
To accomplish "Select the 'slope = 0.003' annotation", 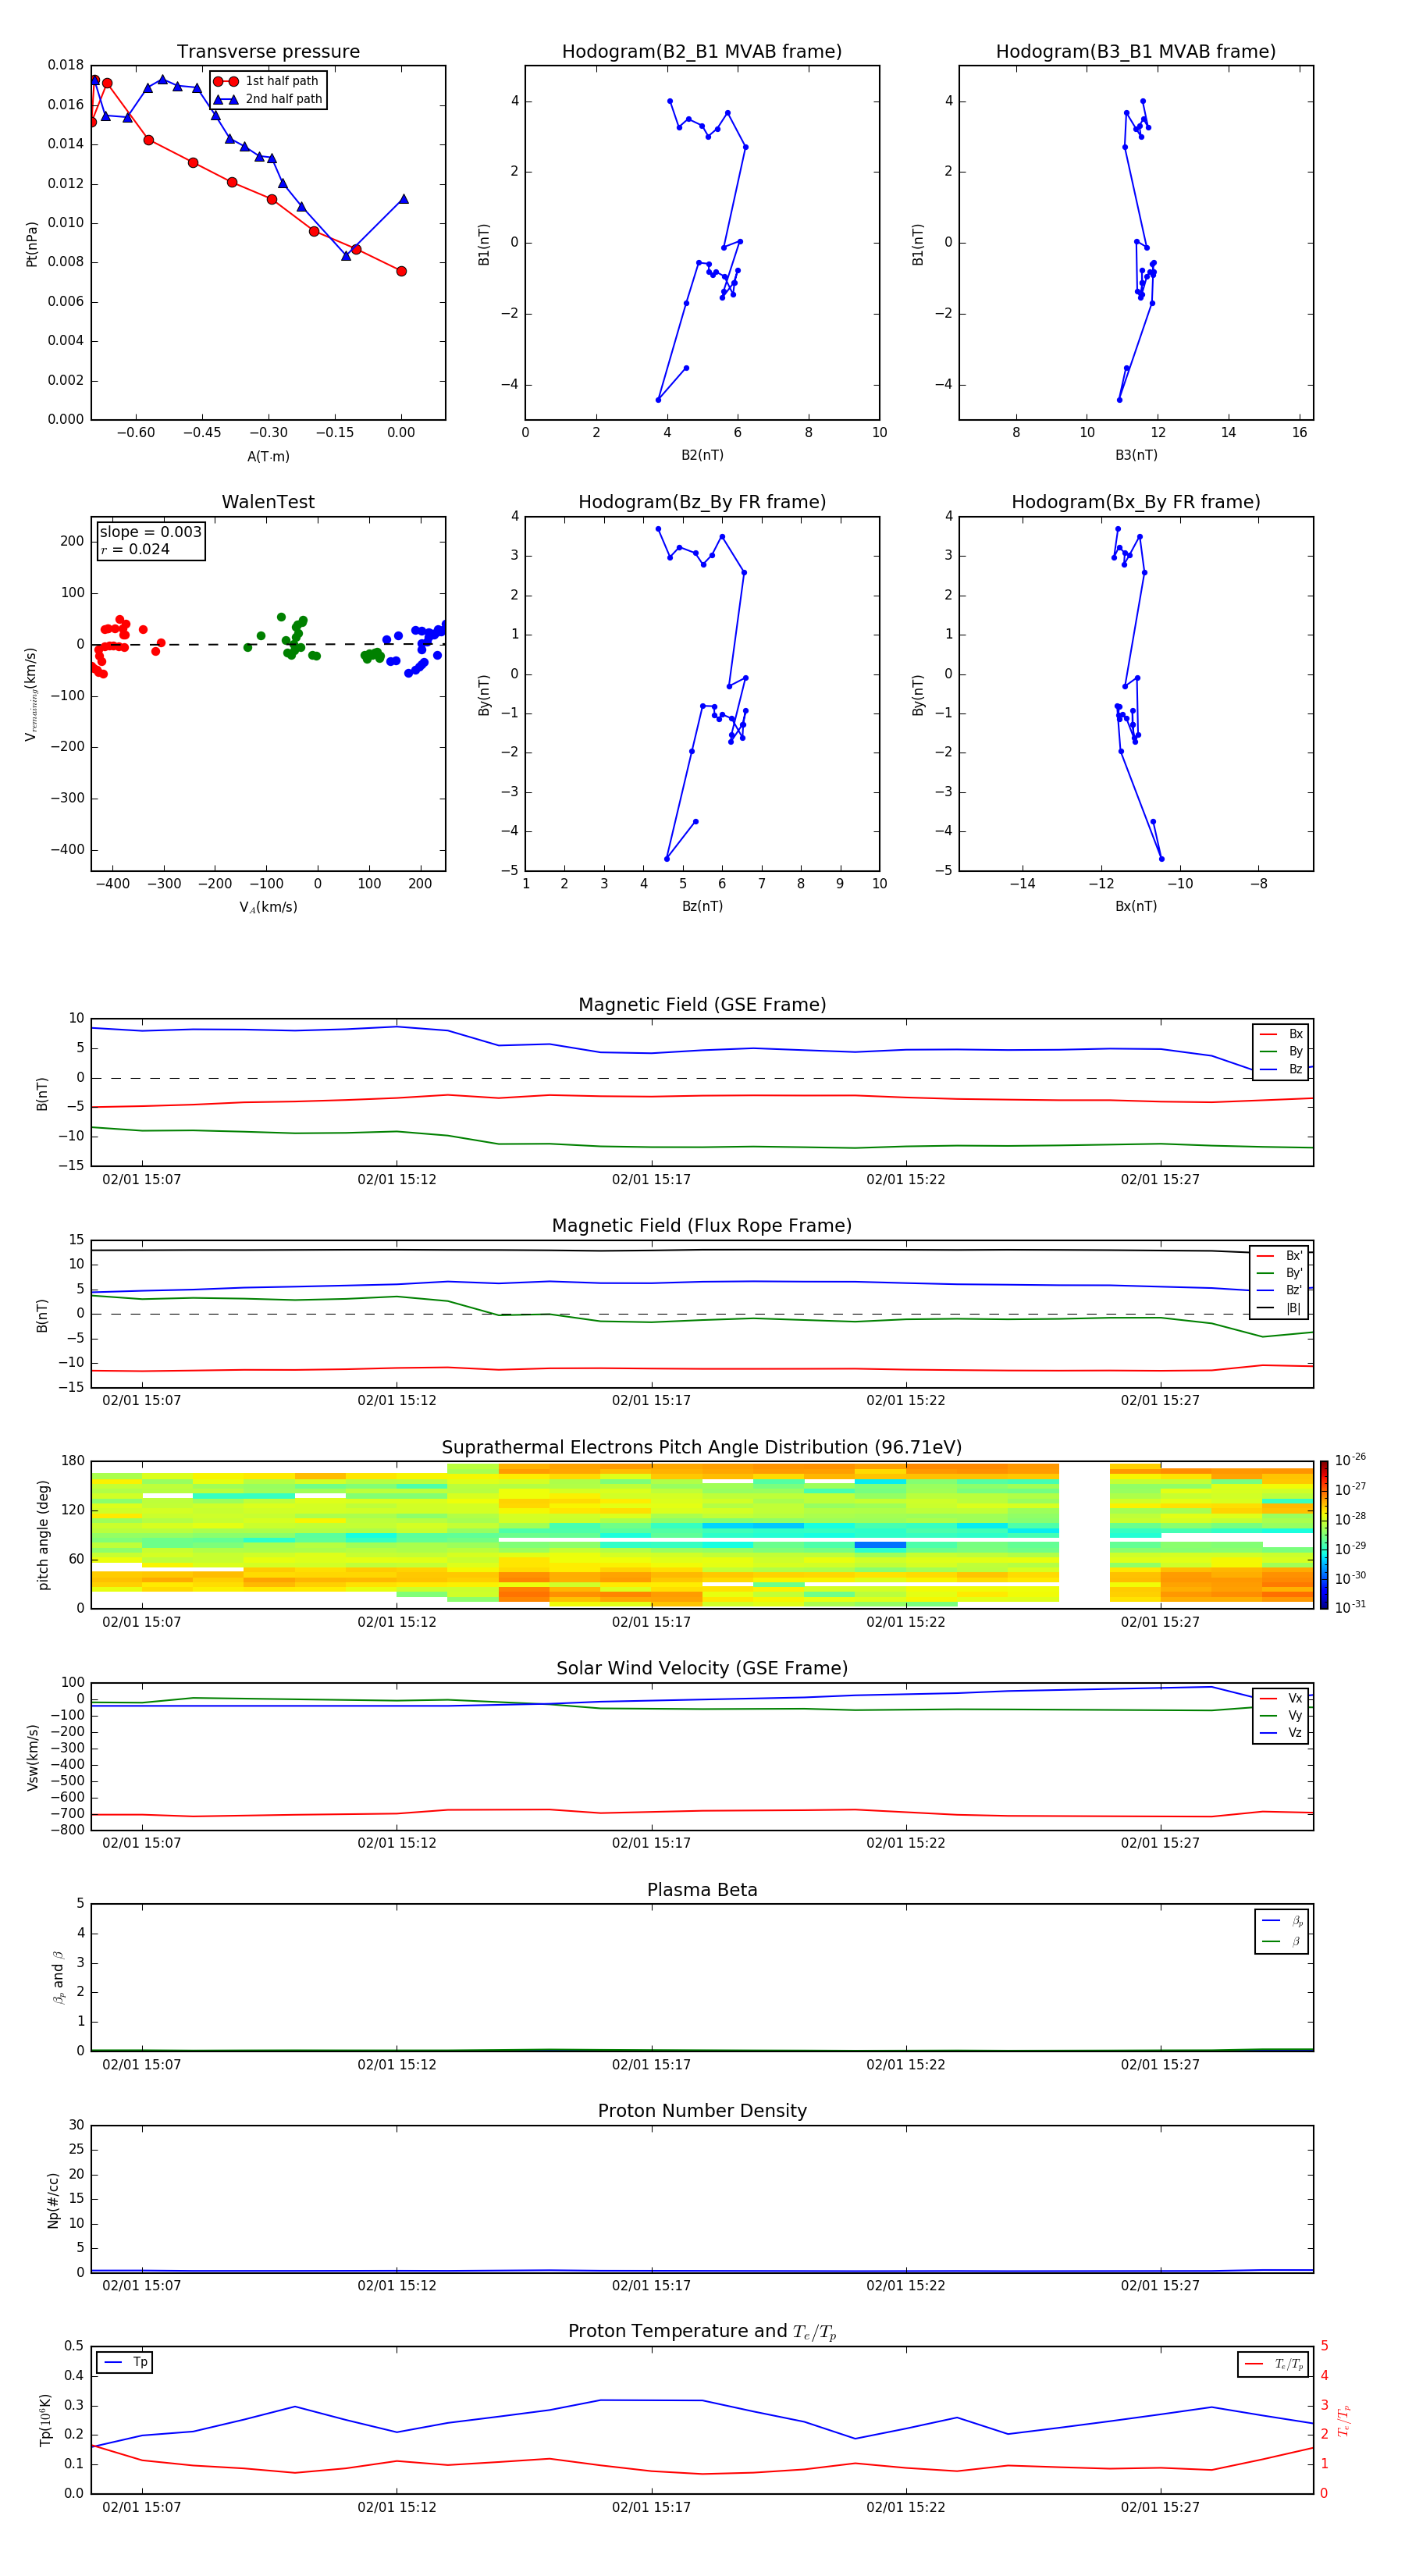I will pyautogui.click(x=150, y=532).
